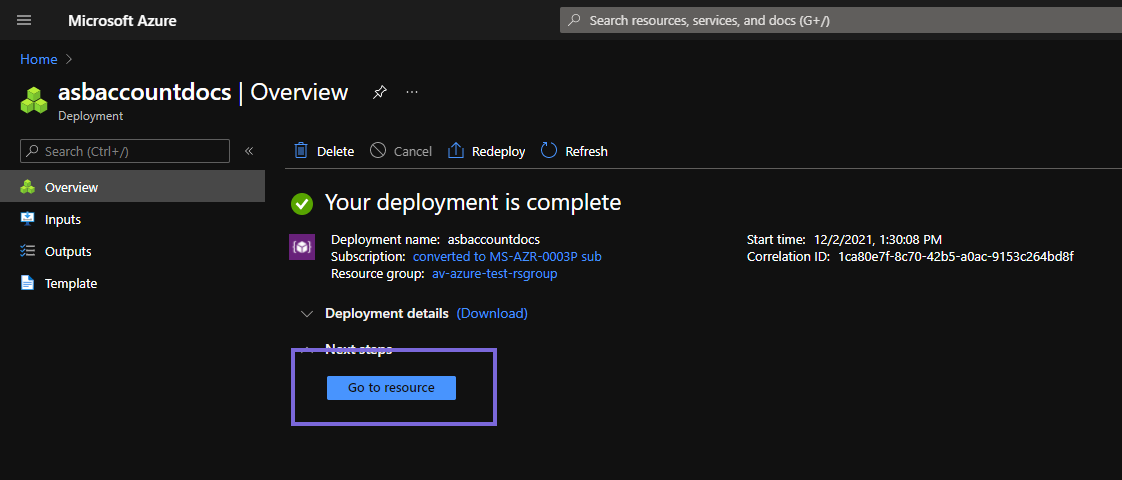This screenshot has width=1122, height=480.
Task: Go to the Home breadcrumb
Action: (39, 59)
